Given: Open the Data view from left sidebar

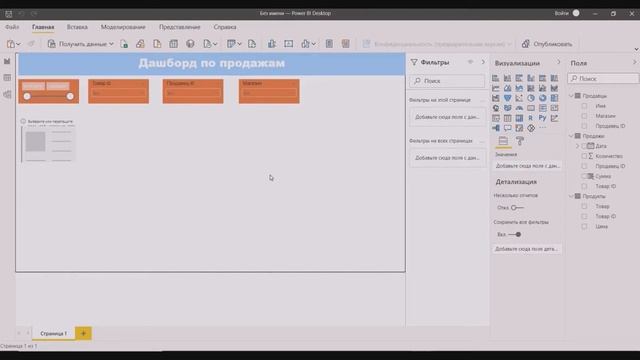Looking at the screenshot, I should click(x=7, y=78).
